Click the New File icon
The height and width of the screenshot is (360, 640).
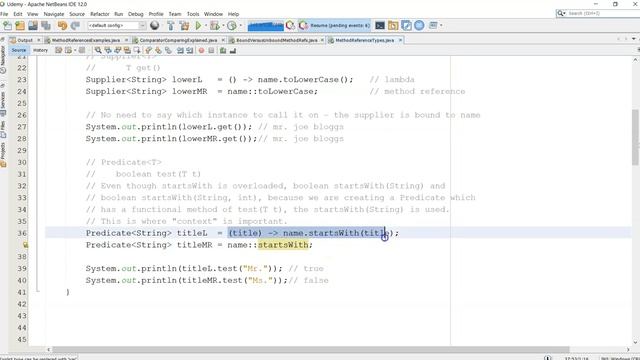pyautogui.click(x=7, y=26)
